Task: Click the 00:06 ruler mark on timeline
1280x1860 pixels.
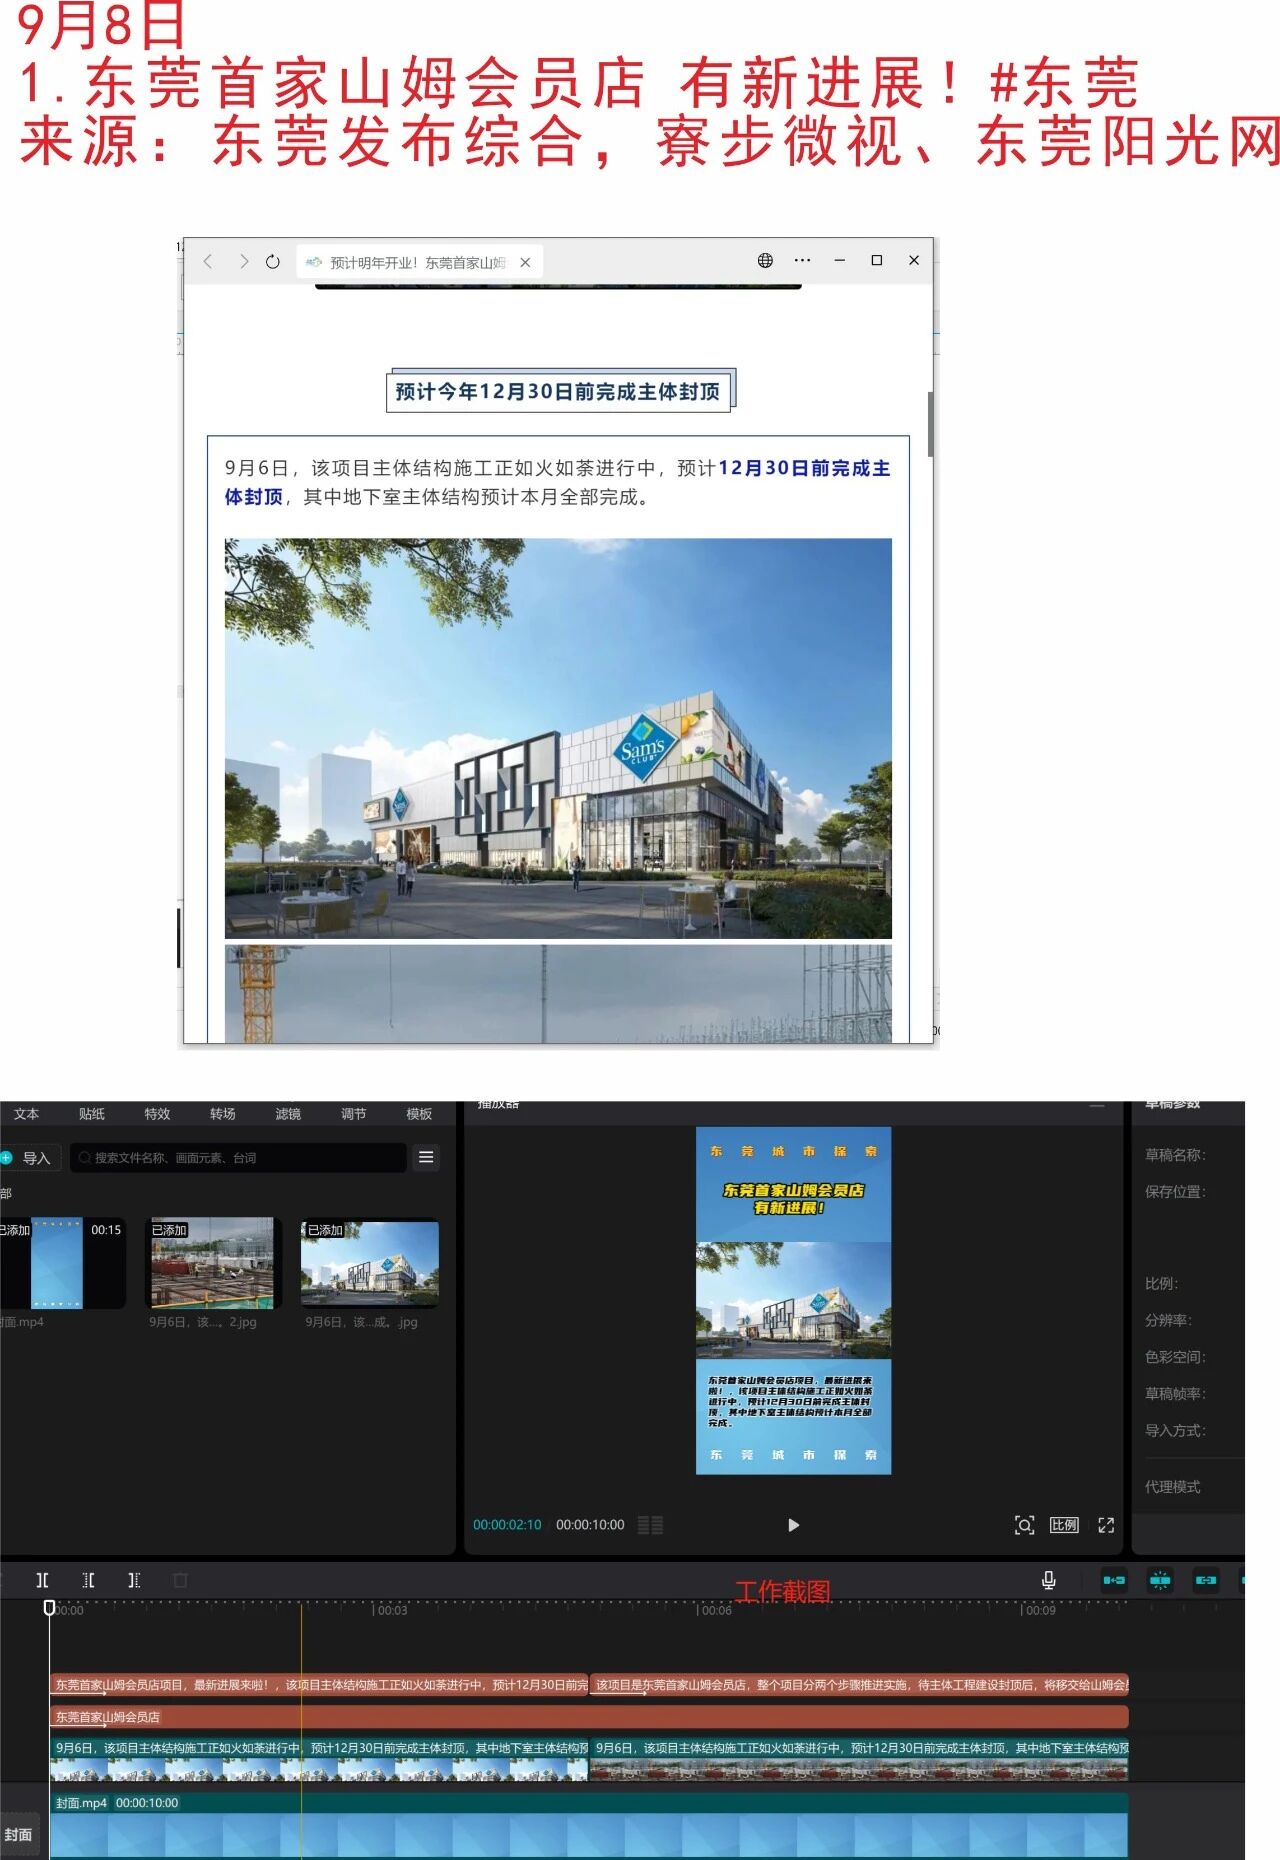Action: pyautogui.click(x=716, y=1610)
